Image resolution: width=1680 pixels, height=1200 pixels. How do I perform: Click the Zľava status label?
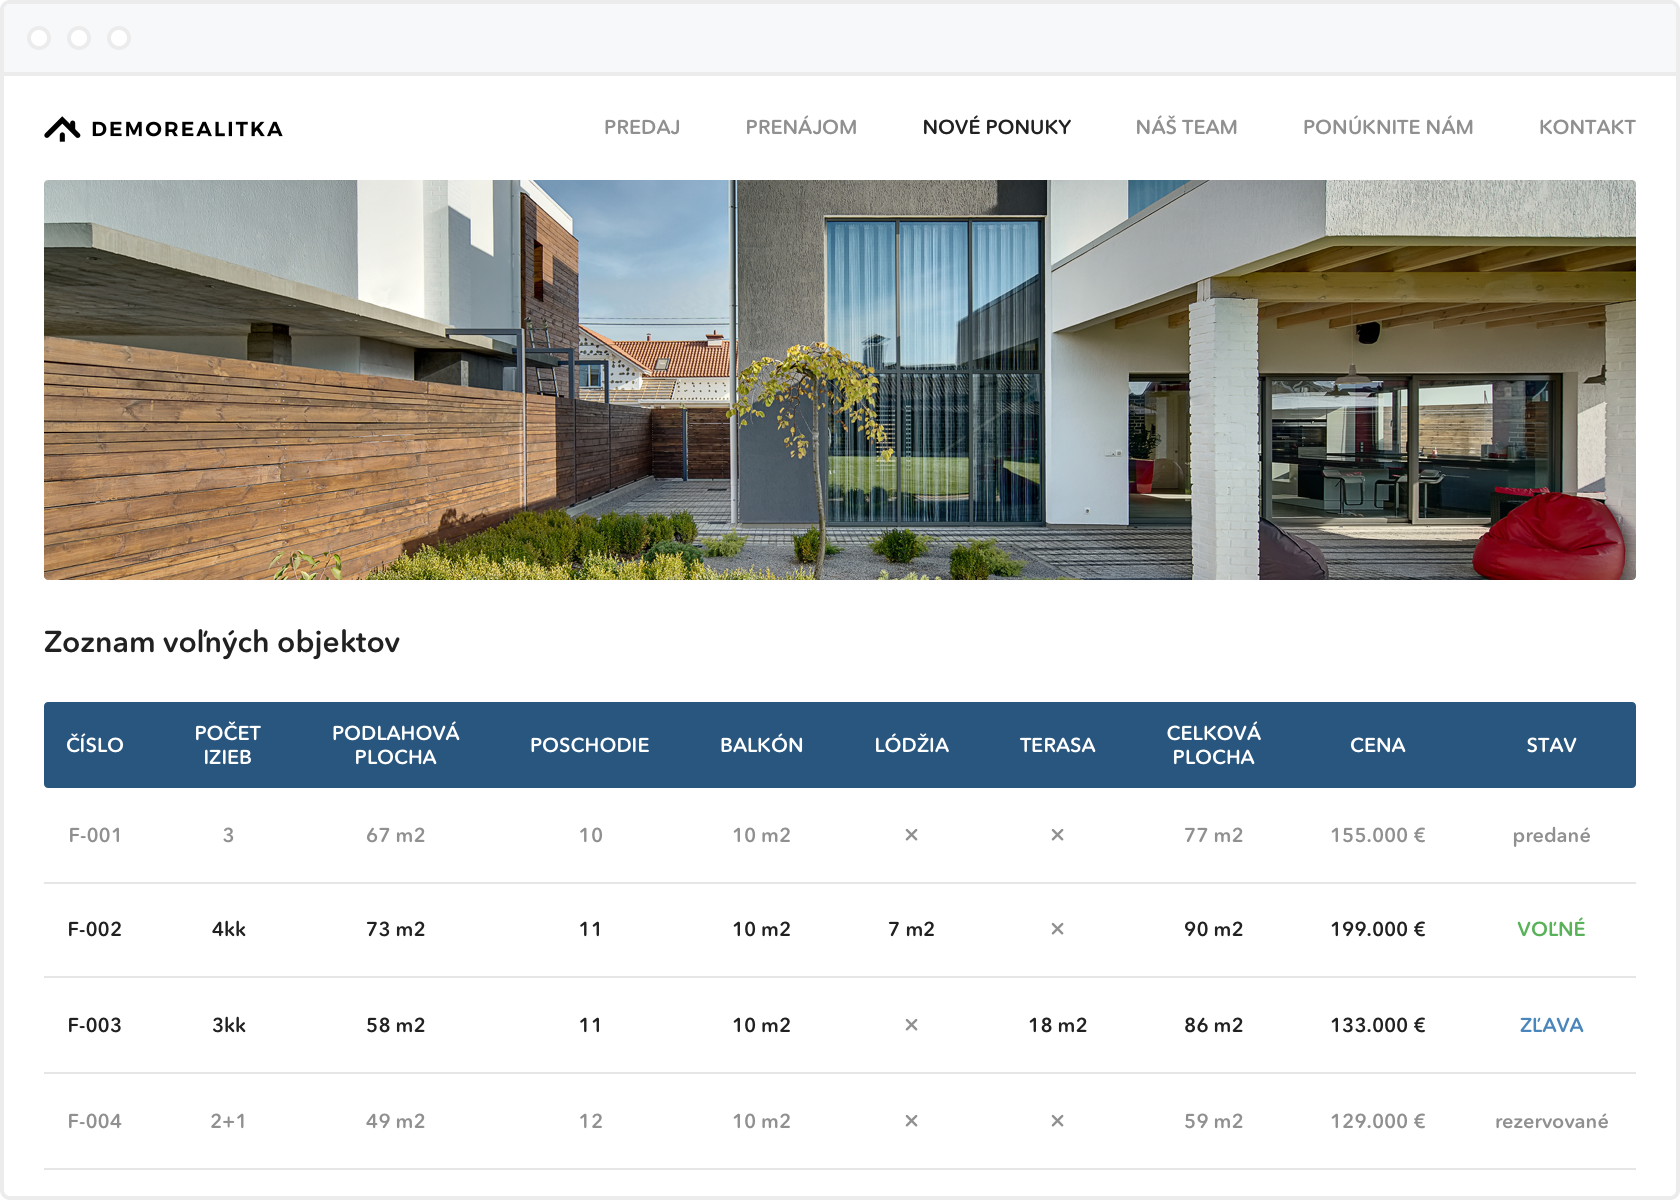click(x=1551, y=1025)
